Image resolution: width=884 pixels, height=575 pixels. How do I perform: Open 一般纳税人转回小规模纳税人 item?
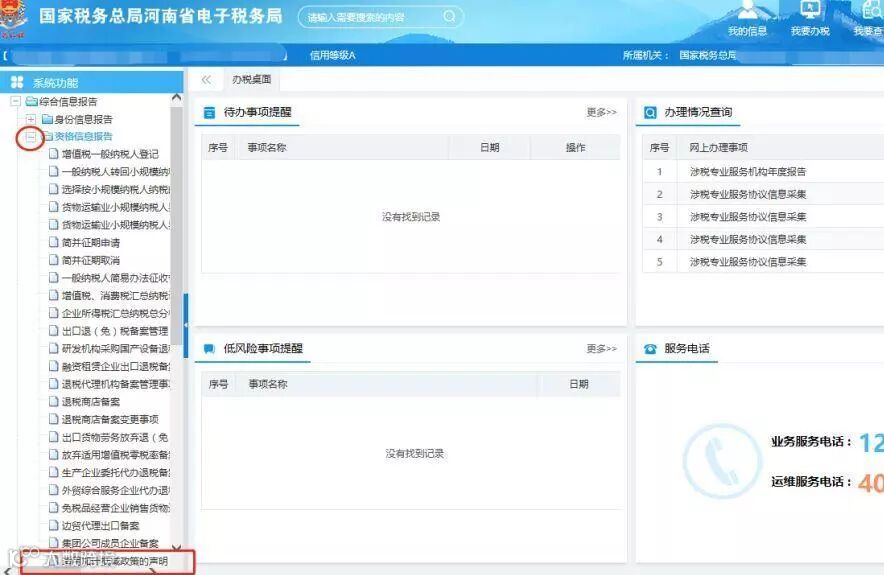(116, 171)
